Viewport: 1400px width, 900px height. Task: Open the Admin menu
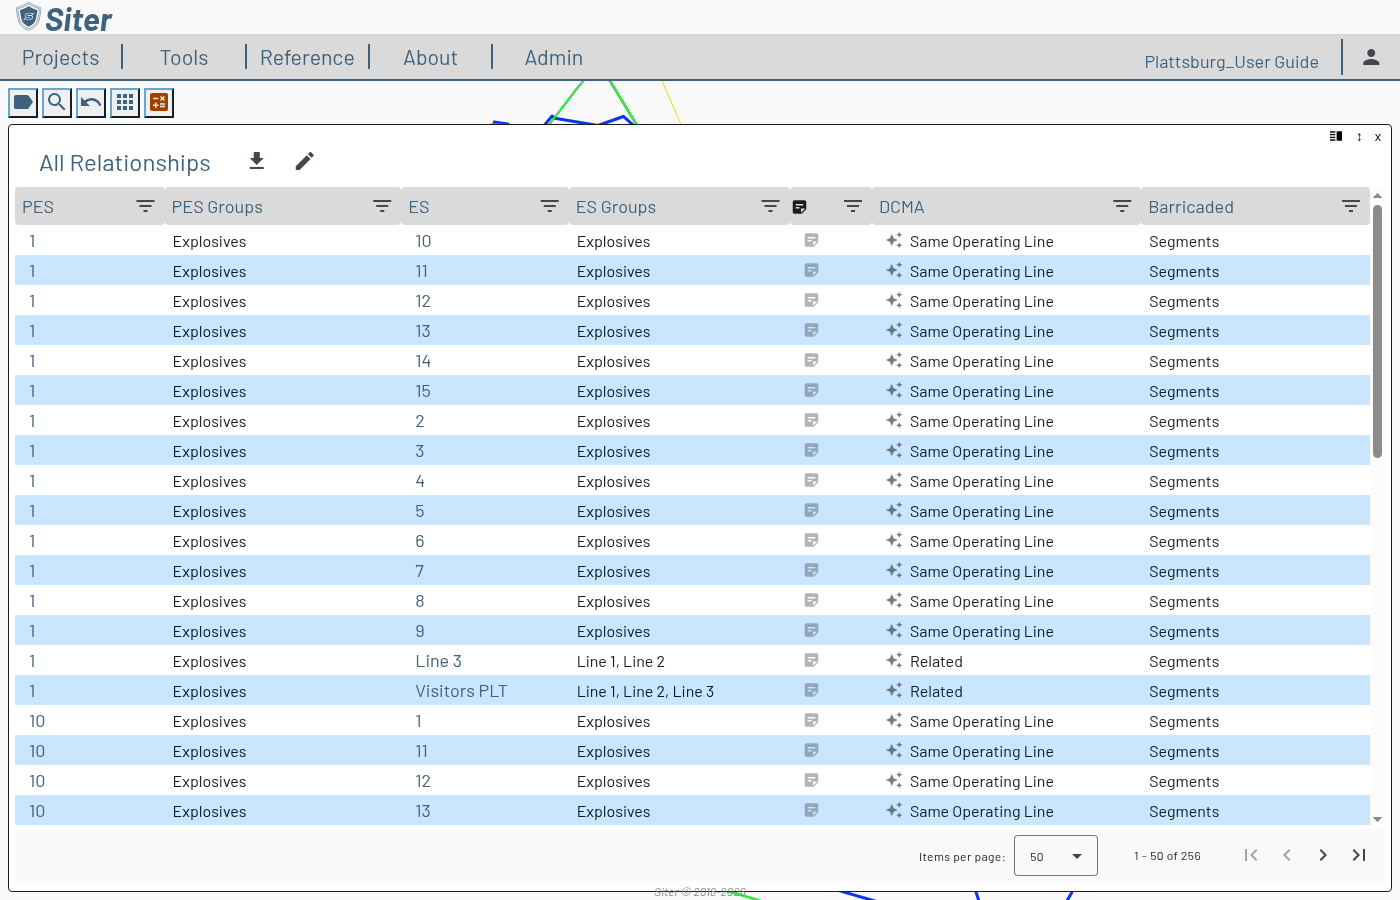click(554, 58)
